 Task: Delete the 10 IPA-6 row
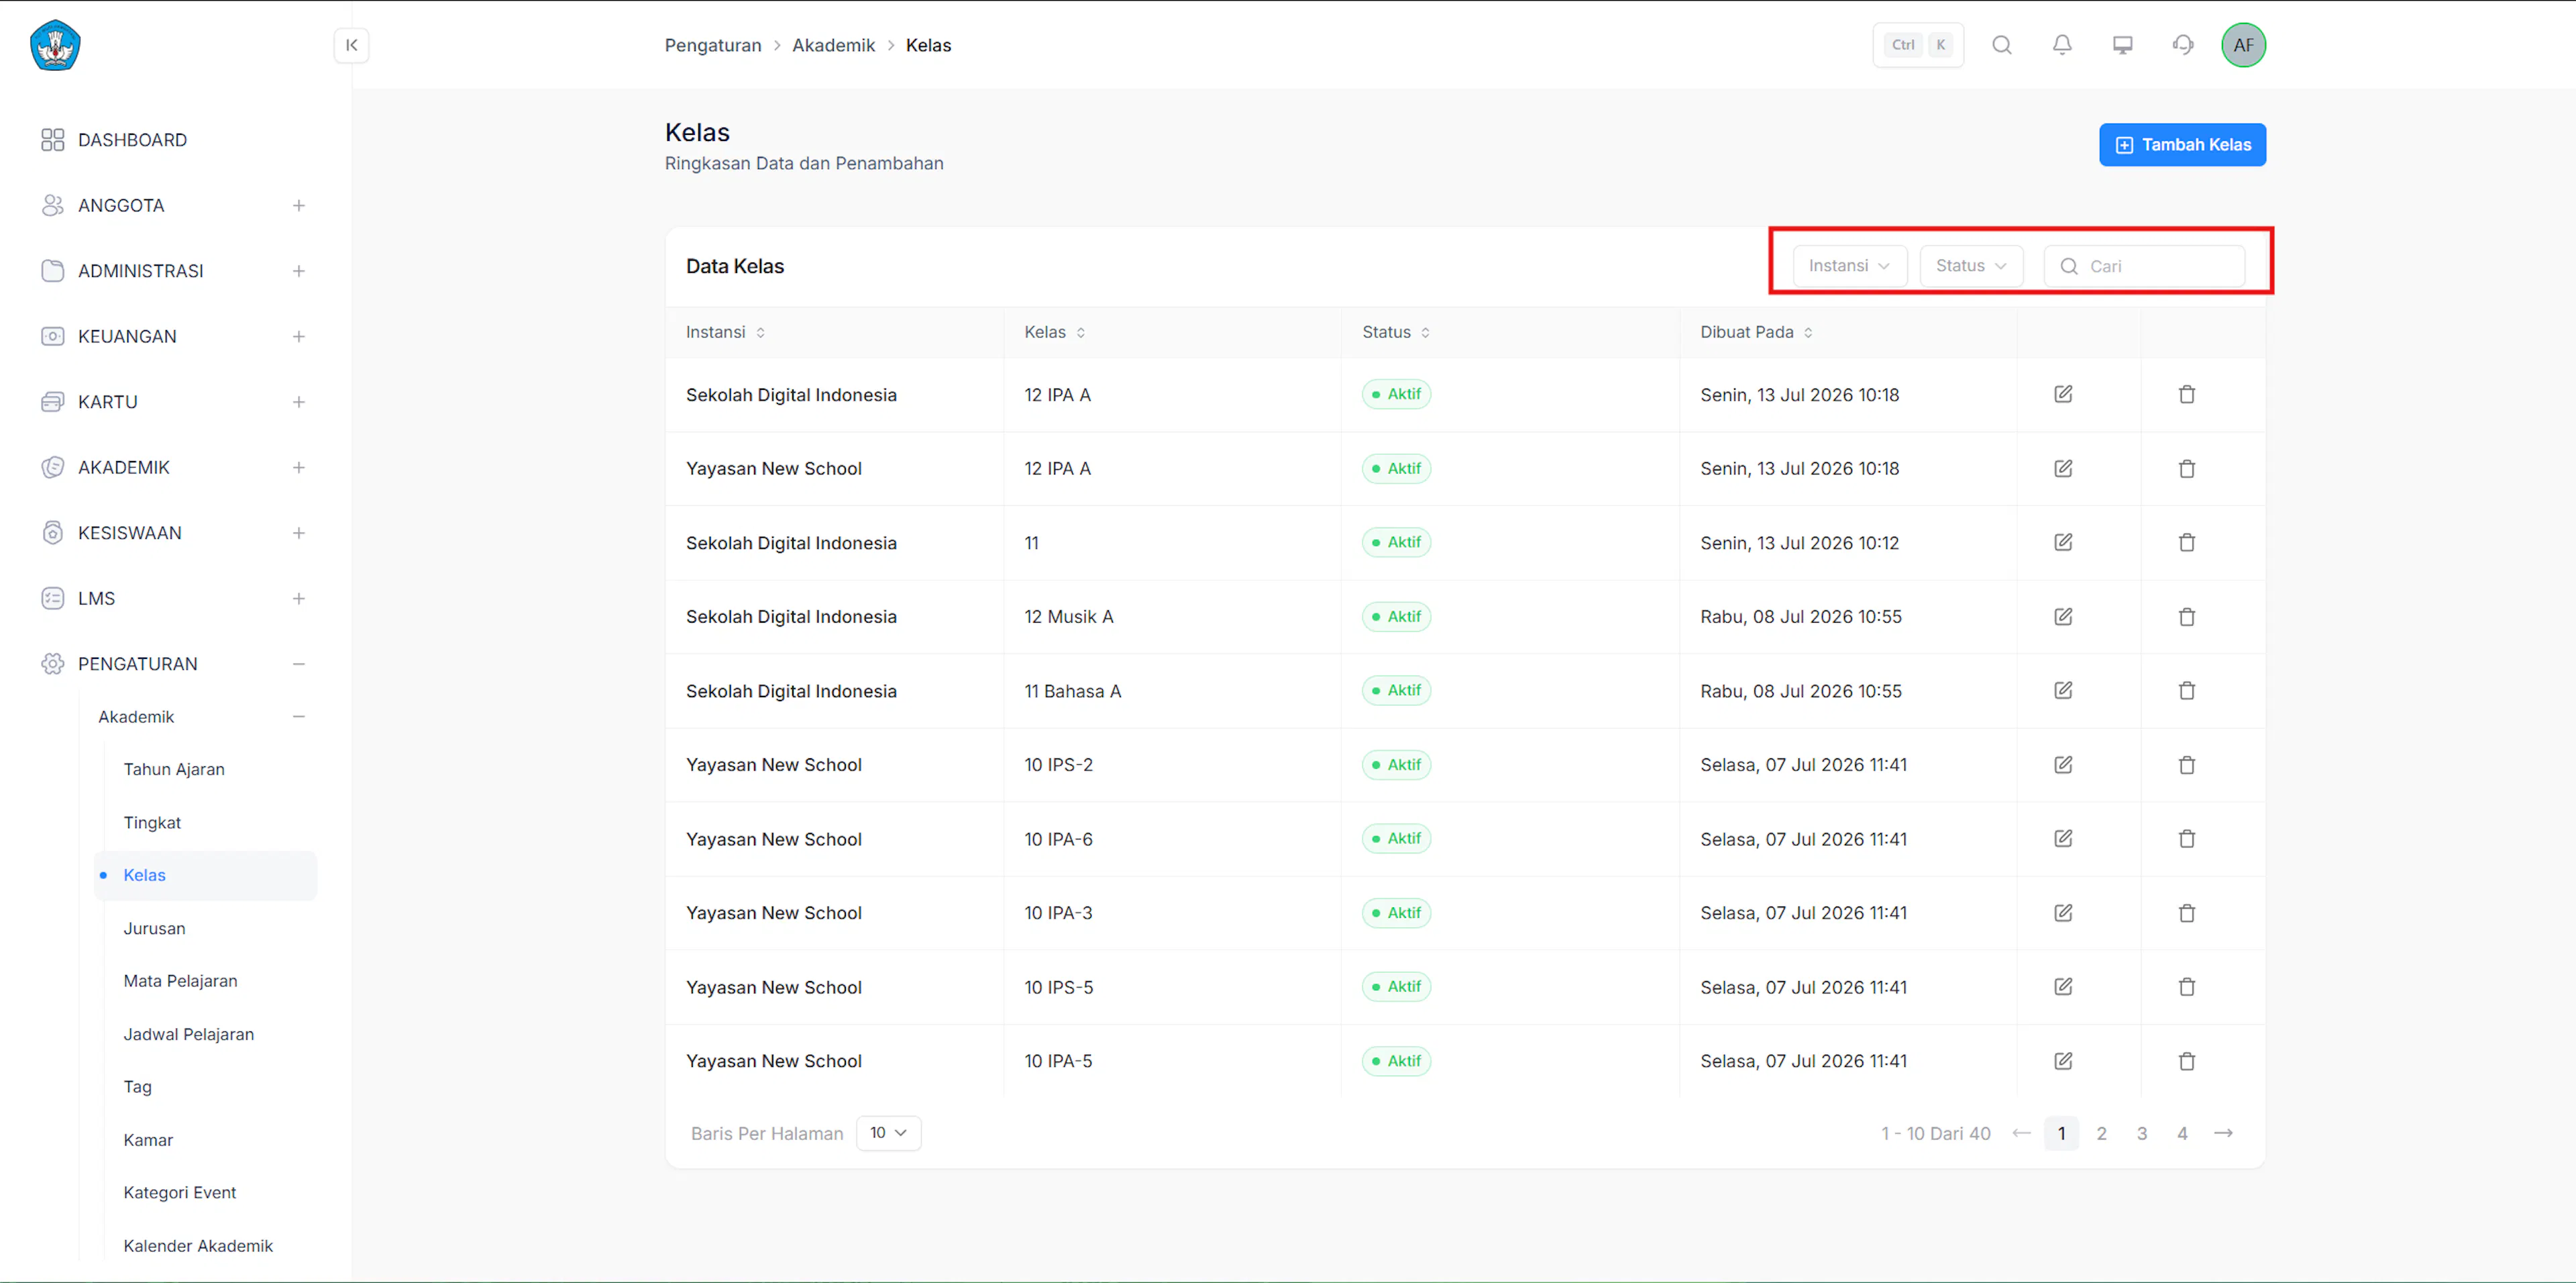pyautogui.click(x=2187, y=838)
